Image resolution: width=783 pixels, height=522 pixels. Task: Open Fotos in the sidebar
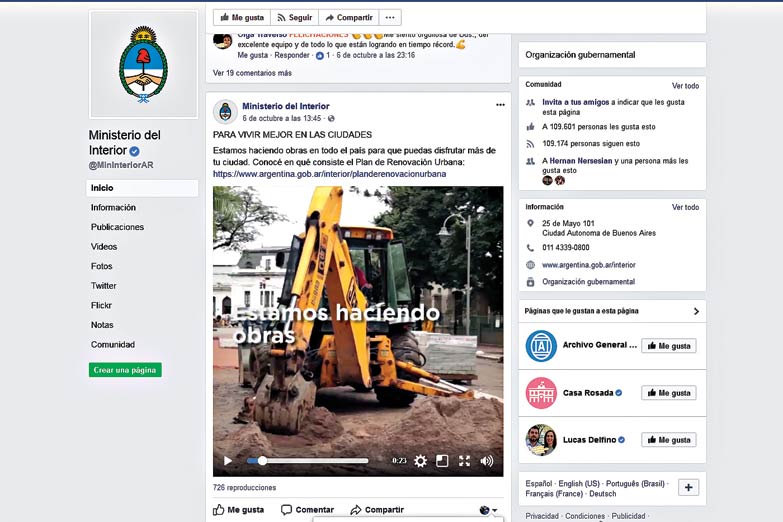click(101, 266)
